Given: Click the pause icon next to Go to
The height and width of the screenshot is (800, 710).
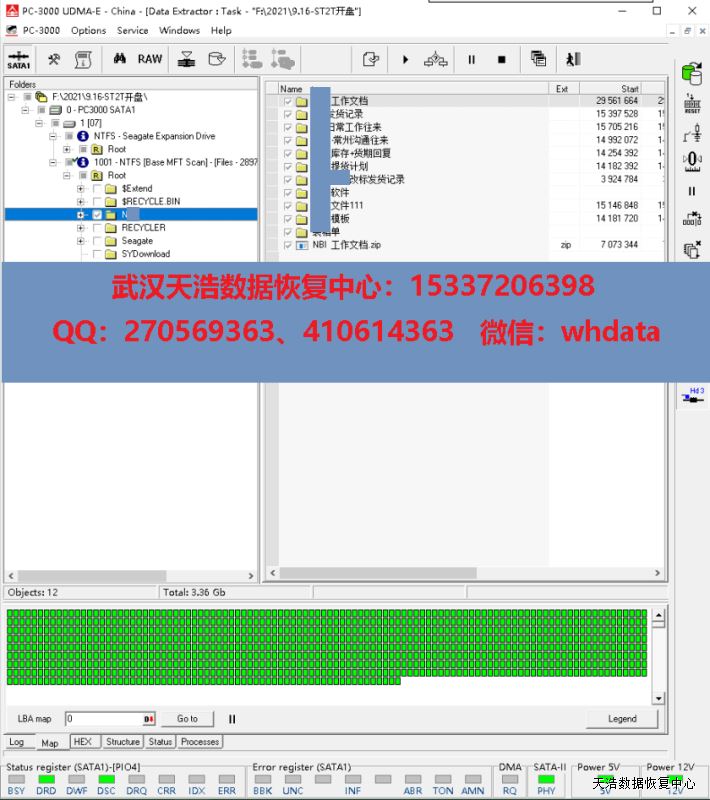Looking at the screenshot, I should [x=232, y=719].
